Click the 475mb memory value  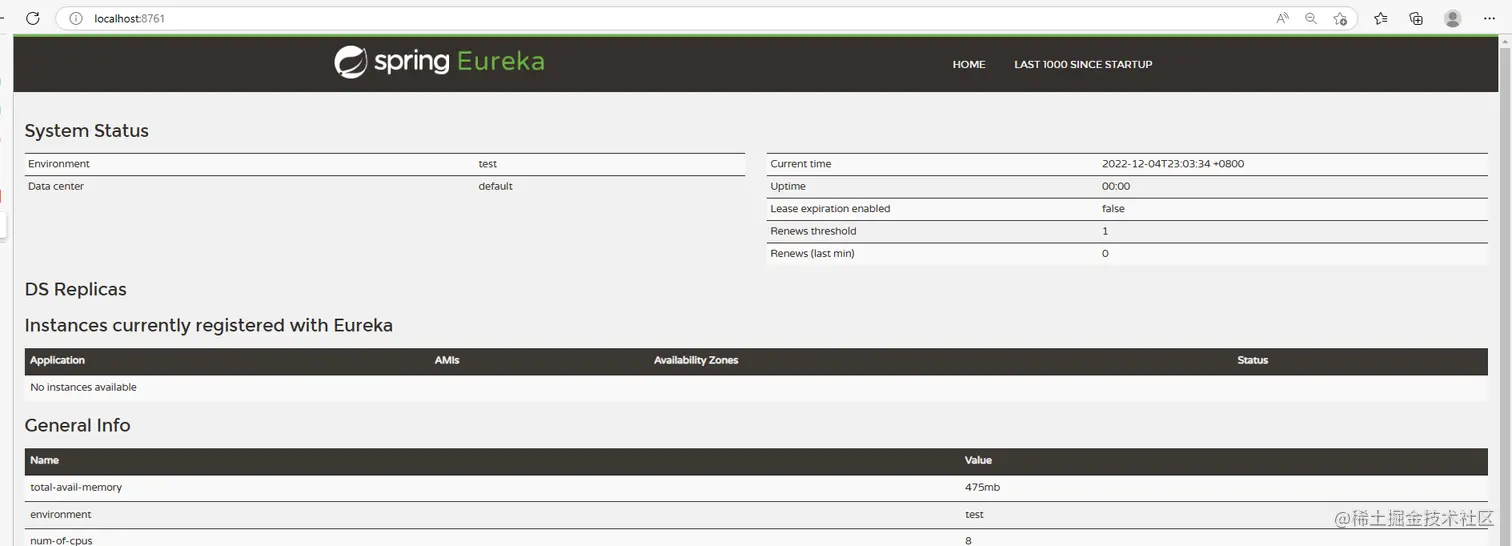click(982, 487)
